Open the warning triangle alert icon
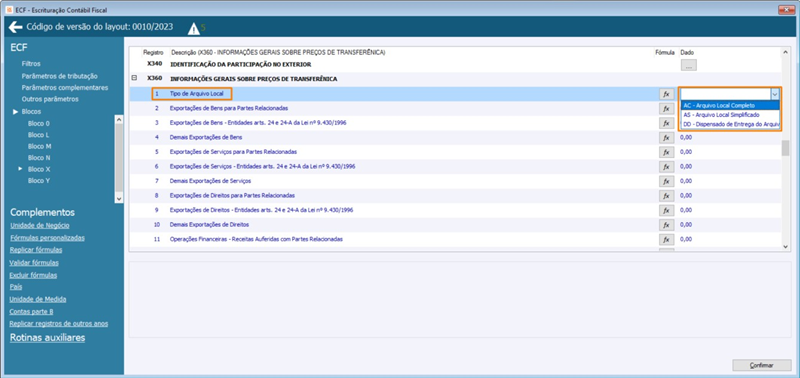Screen dimensions: 800x378 [x=194, y=29]
